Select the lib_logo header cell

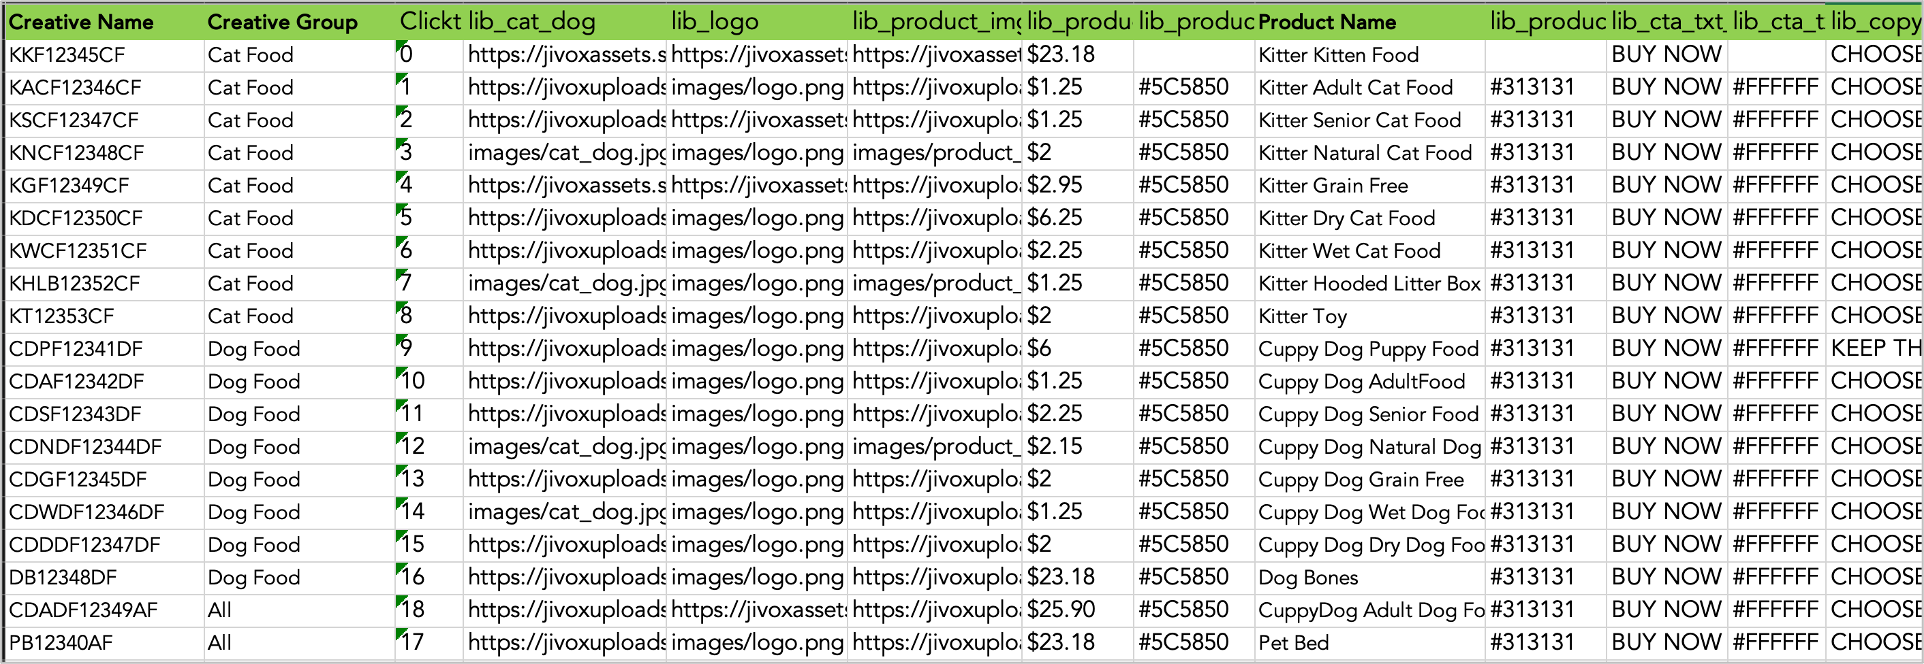tap(758, 22)
